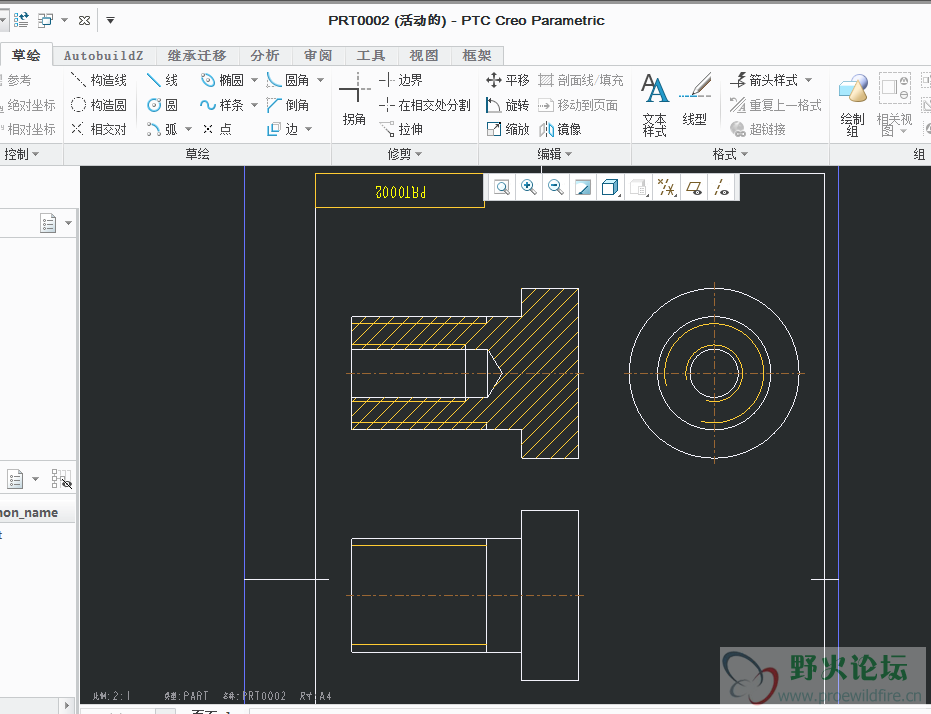Expand the Spline (样条) dropdown arrow
This screenshot has width=931, height=714.
pyautogui.click(x=254, y=105)
